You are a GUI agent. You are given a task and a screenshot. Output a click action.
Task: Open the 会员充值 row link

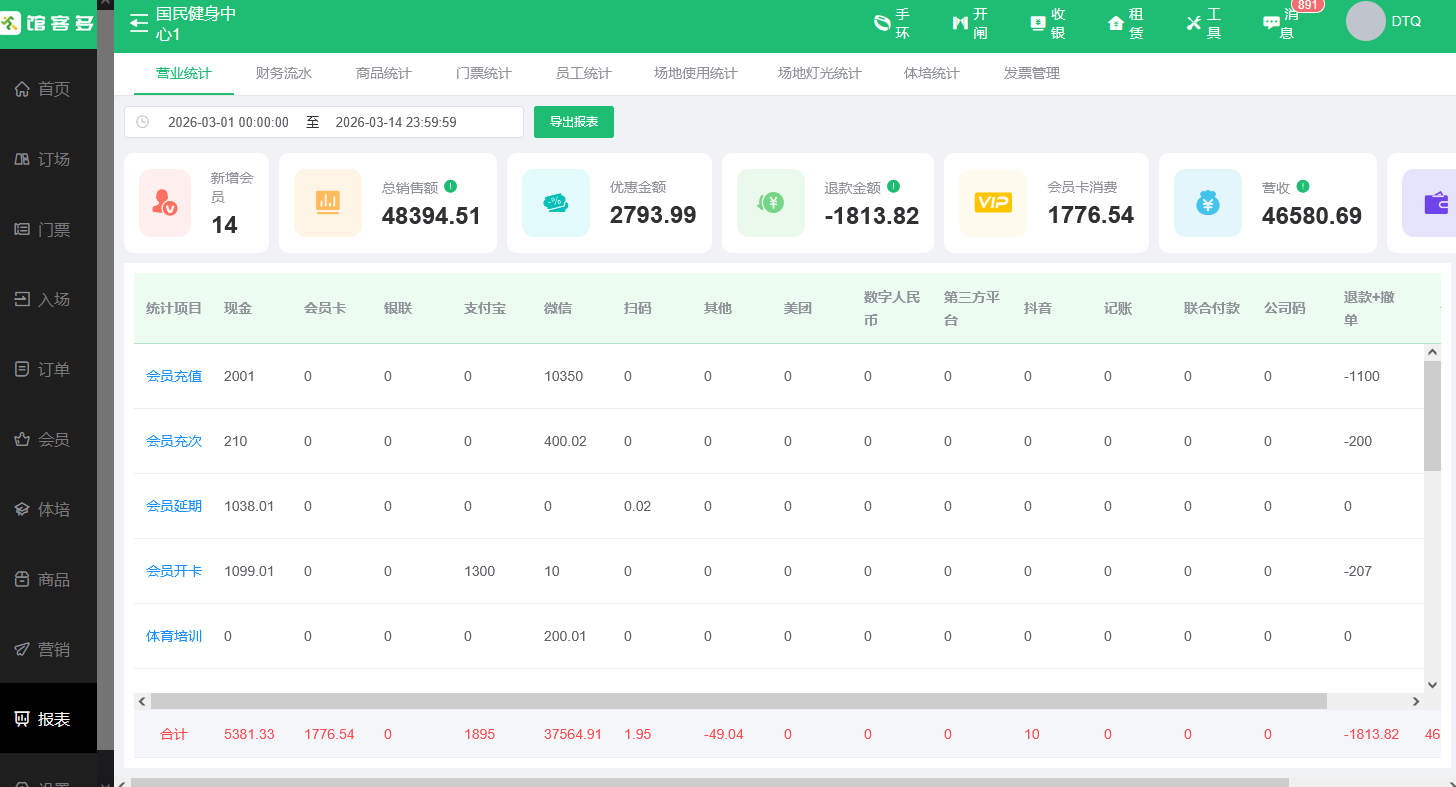coord(174,376)
